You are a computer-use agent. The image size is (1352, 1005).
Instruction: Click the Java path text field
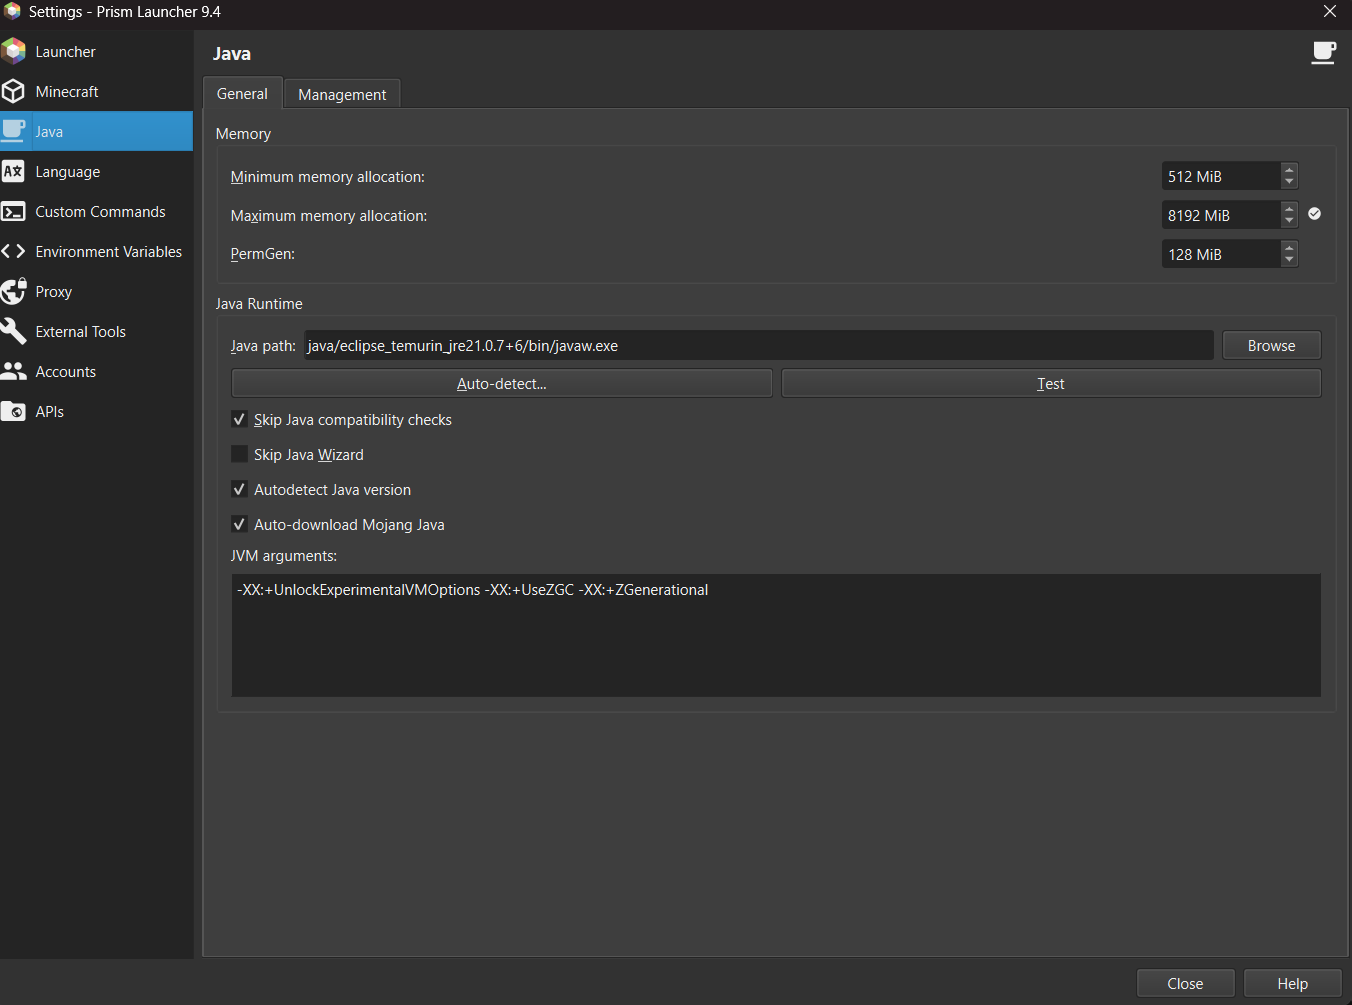pos(759,345)
